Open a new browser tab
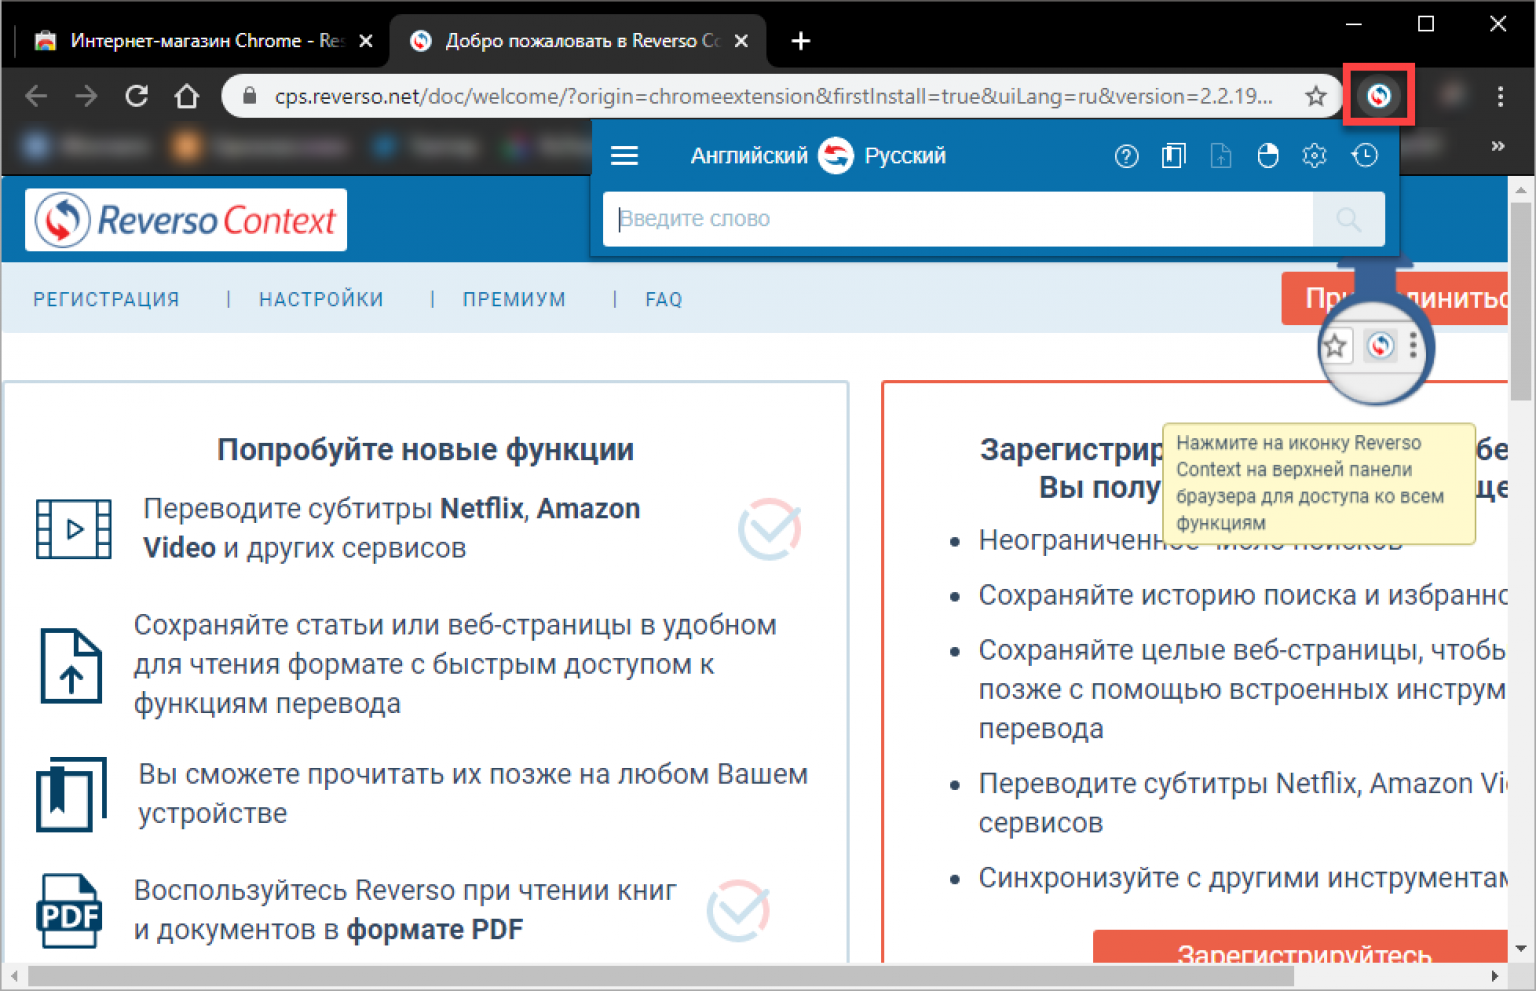1536x991 pixels. [x=800, y=41]
